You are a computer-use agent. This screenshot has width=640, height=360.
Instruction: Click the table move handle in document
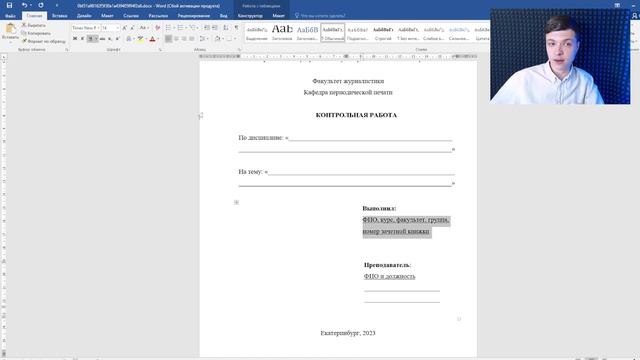[x=236, y=202]
